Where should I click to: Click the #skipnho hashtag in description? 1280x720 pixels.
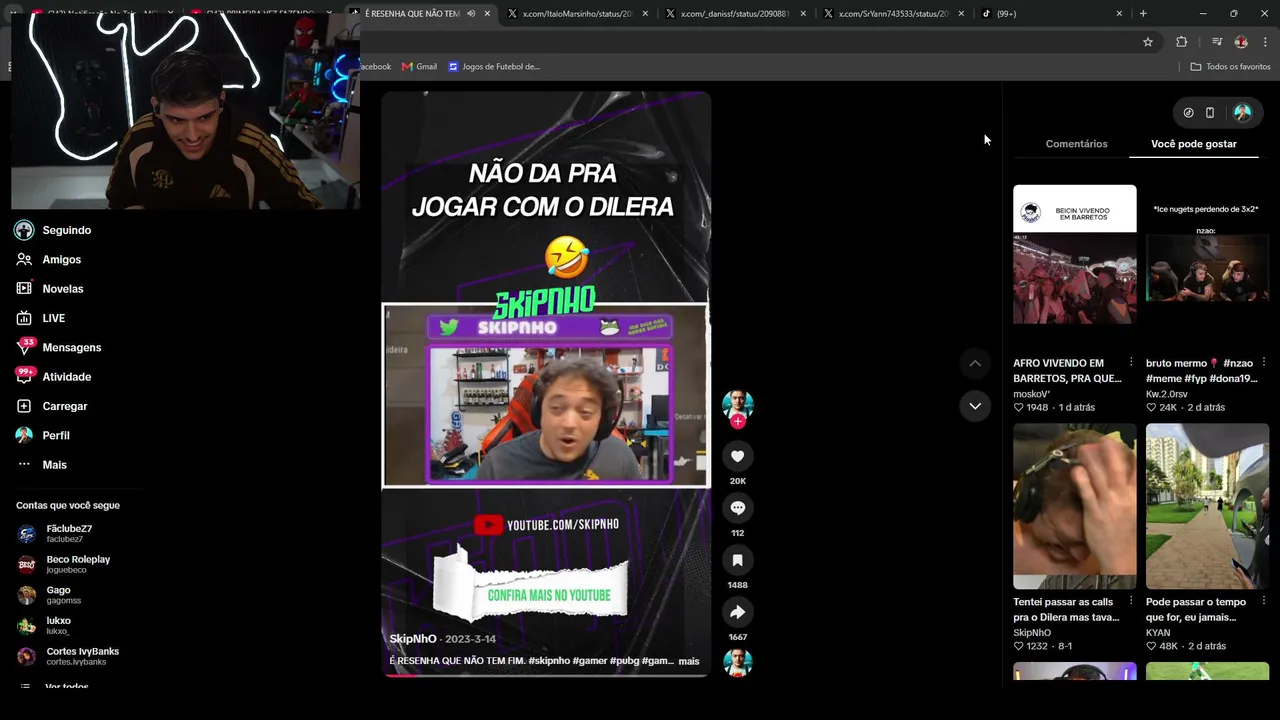pos(549,661)
